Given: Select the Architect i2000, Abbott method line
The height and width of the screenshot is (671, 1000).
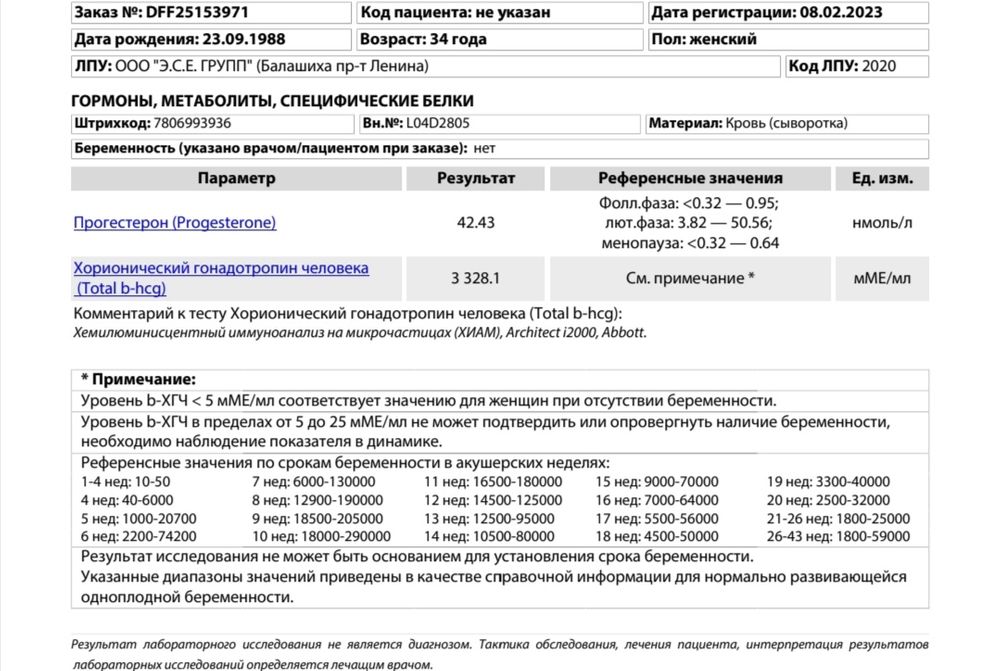Looking at the screenshot, I should pyautogui.click(x=360, y=332).
